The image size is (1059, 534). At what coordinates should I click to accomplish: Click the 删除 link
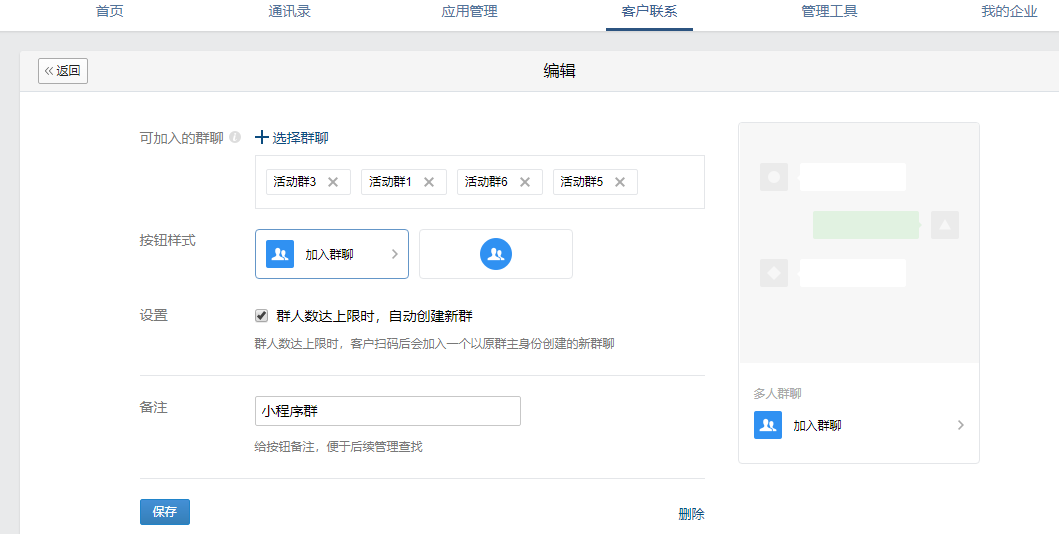click(x=691, y=514)
